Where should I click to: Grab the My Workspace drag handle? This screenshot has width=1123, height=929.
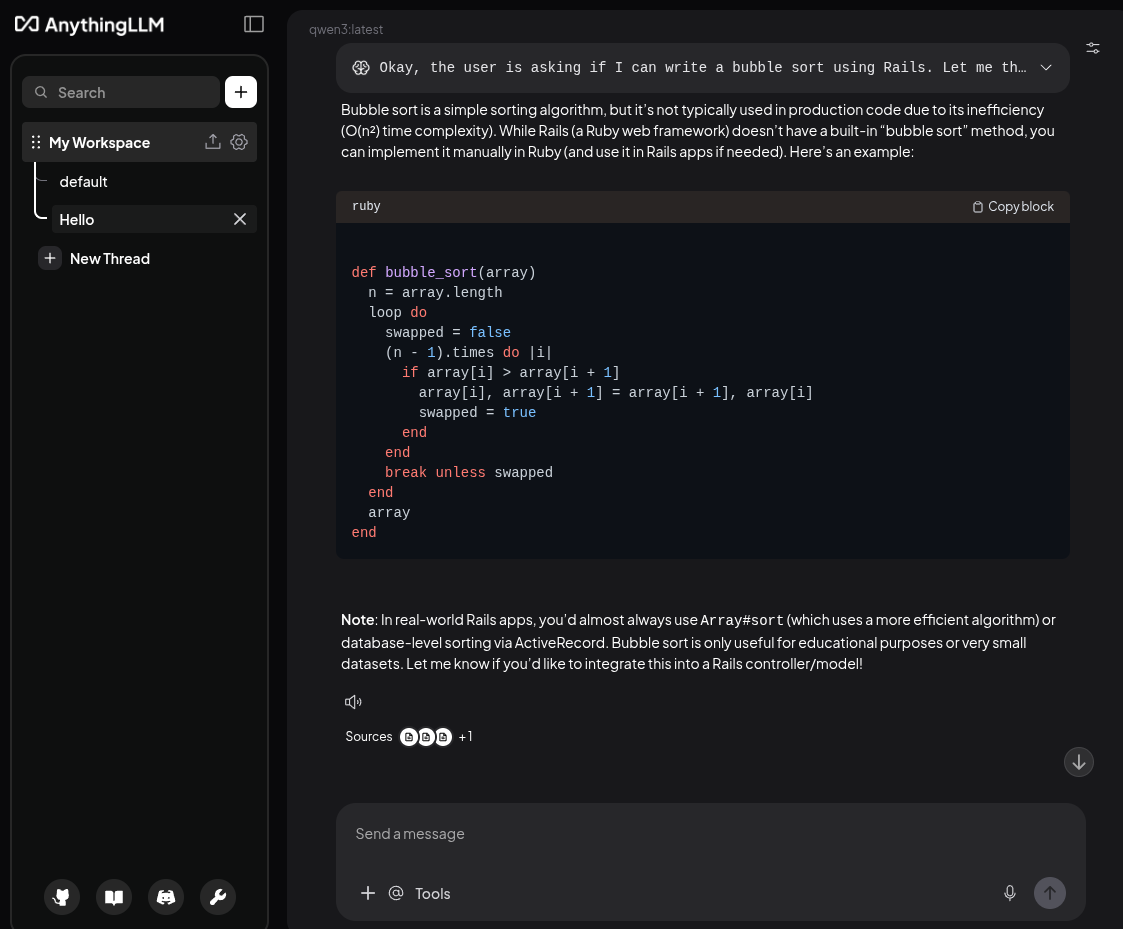pos(36,143)
